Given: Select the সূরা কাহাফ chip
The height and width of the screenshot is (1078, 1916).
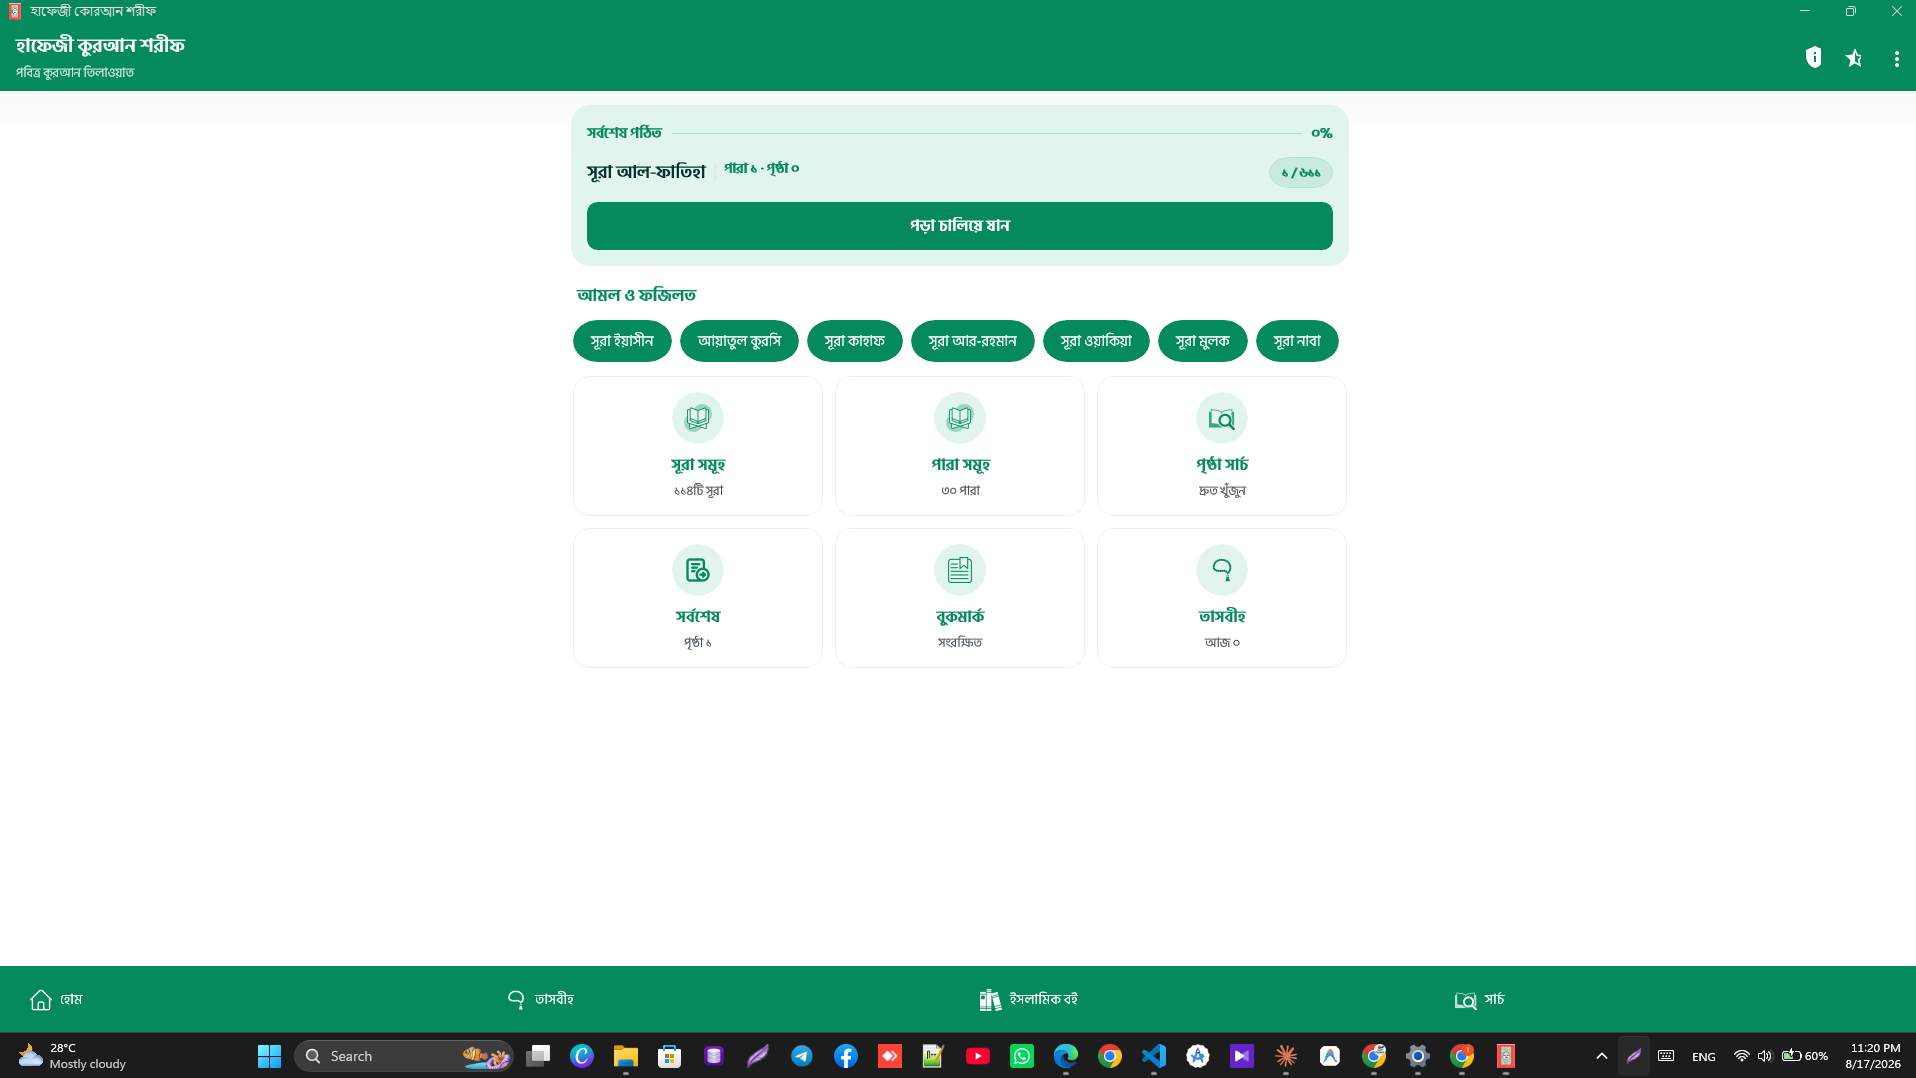Looking at the screenshot, I should (854, 341).
